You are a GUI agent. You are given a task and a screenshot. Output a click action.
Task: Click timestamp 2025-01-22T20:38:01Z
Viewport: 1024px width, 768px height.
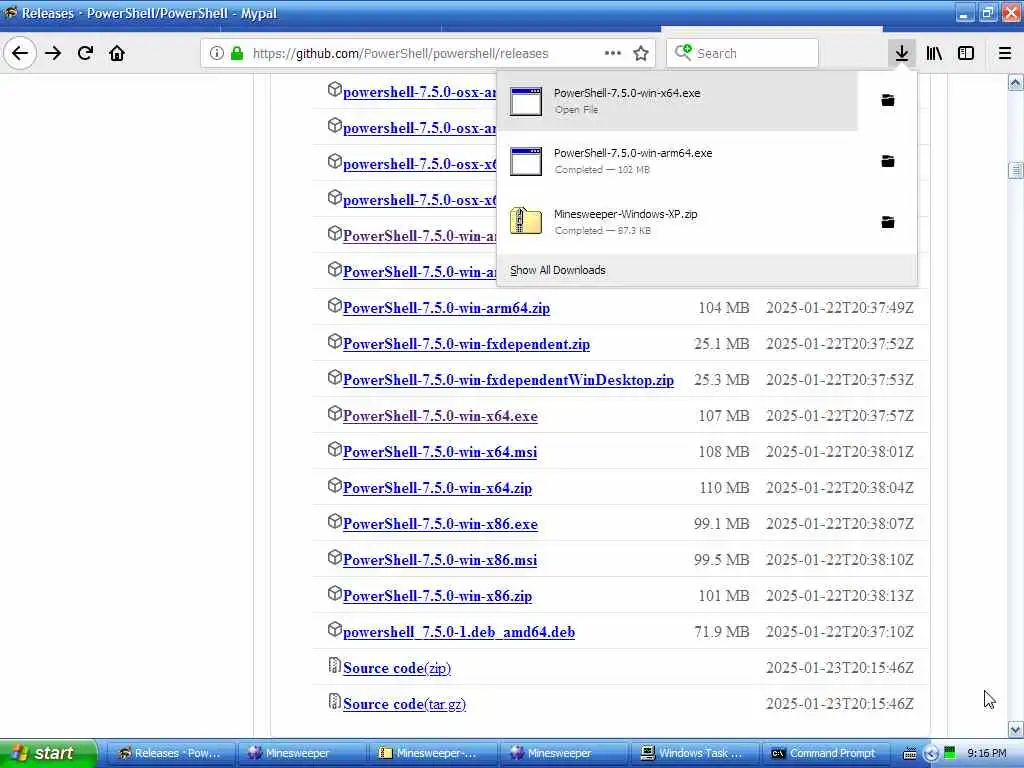[x=840, y=452]
